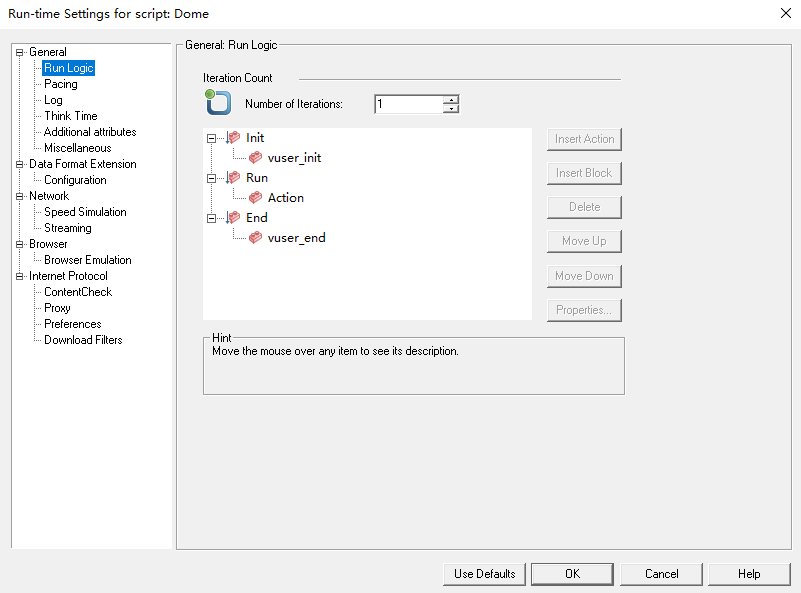Viewport: 801px width, 593px height.
Task: Select Pacing in the settings tree
Action: [x=60, y=84]
